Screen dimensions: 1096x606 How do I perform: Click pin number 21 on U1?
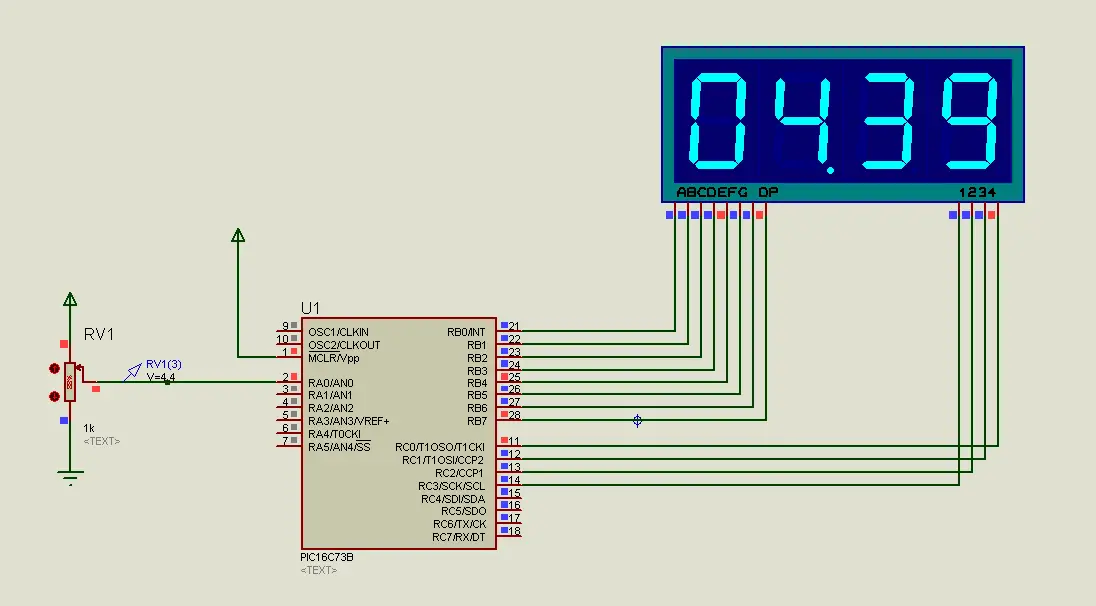(514, 326)
